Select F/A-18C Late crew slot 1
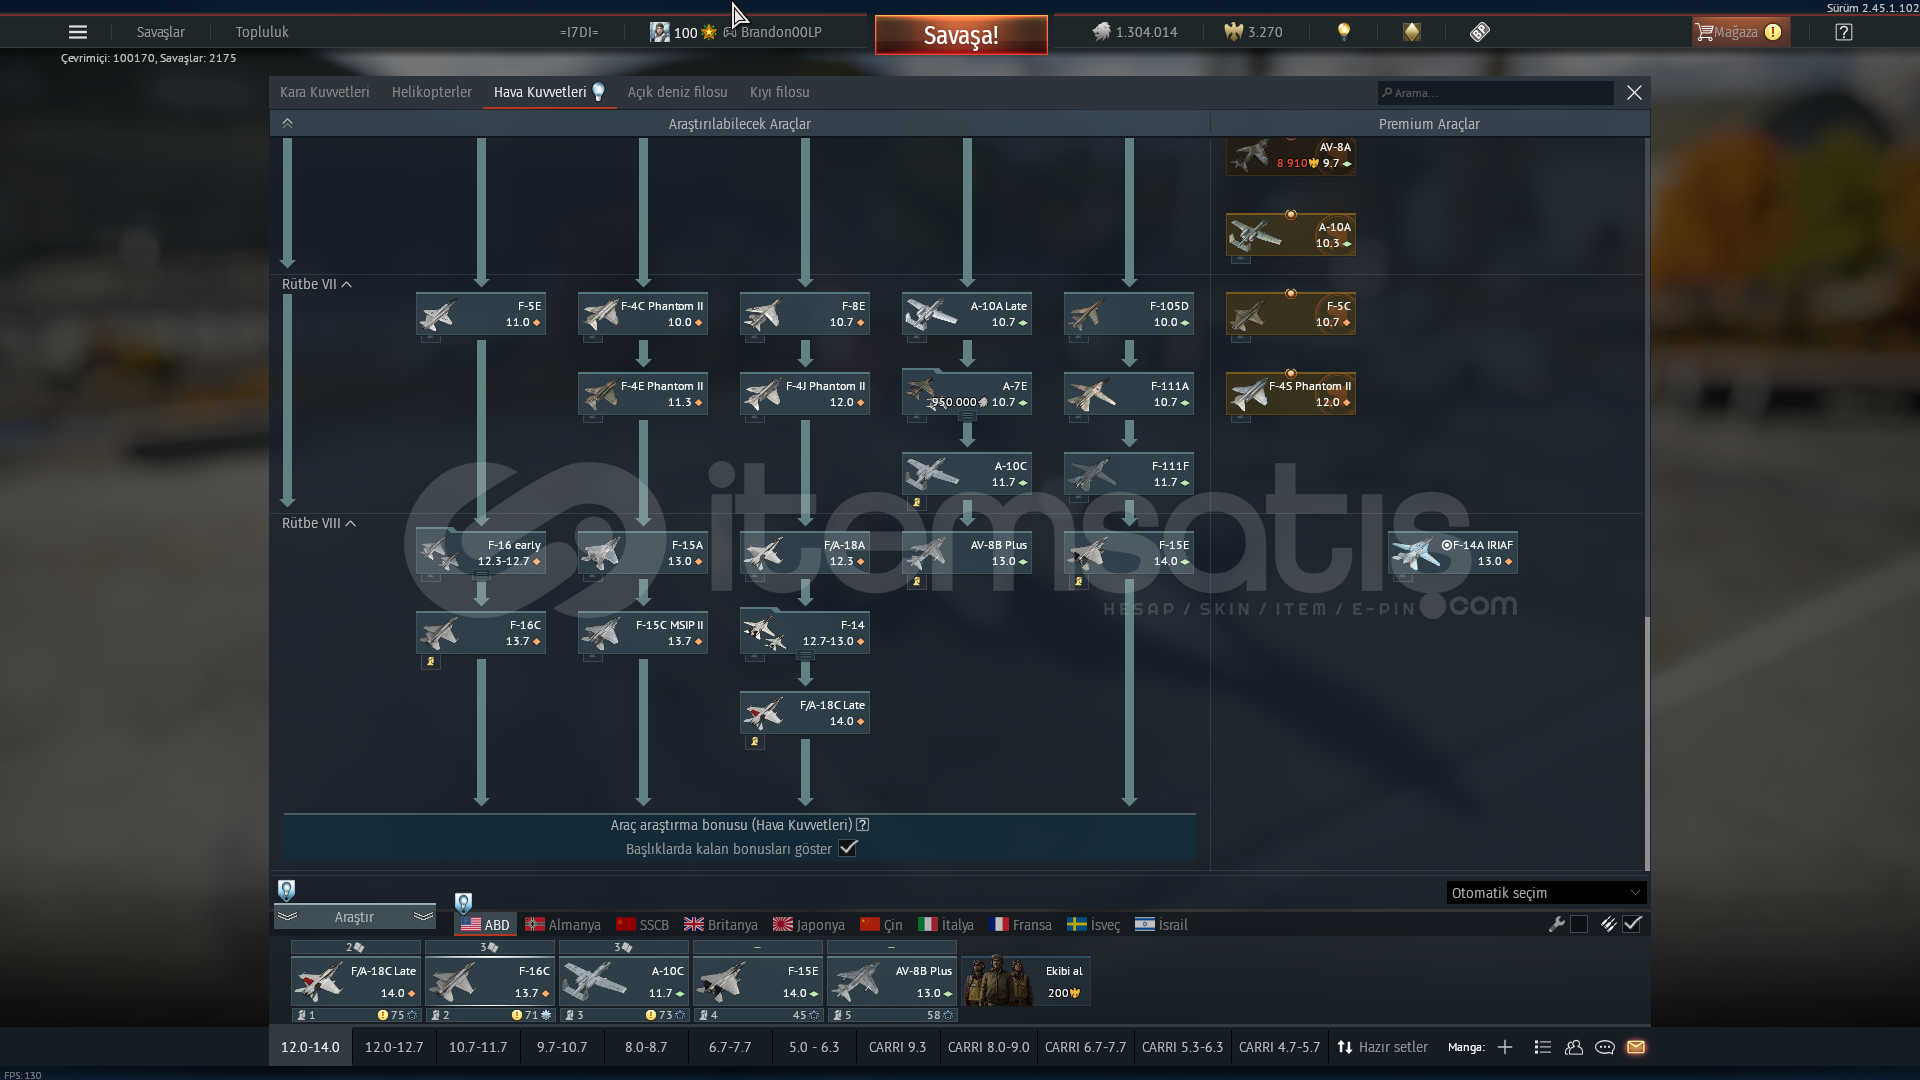This screenshot has height=1080, width=1920. tap(356, 981)
